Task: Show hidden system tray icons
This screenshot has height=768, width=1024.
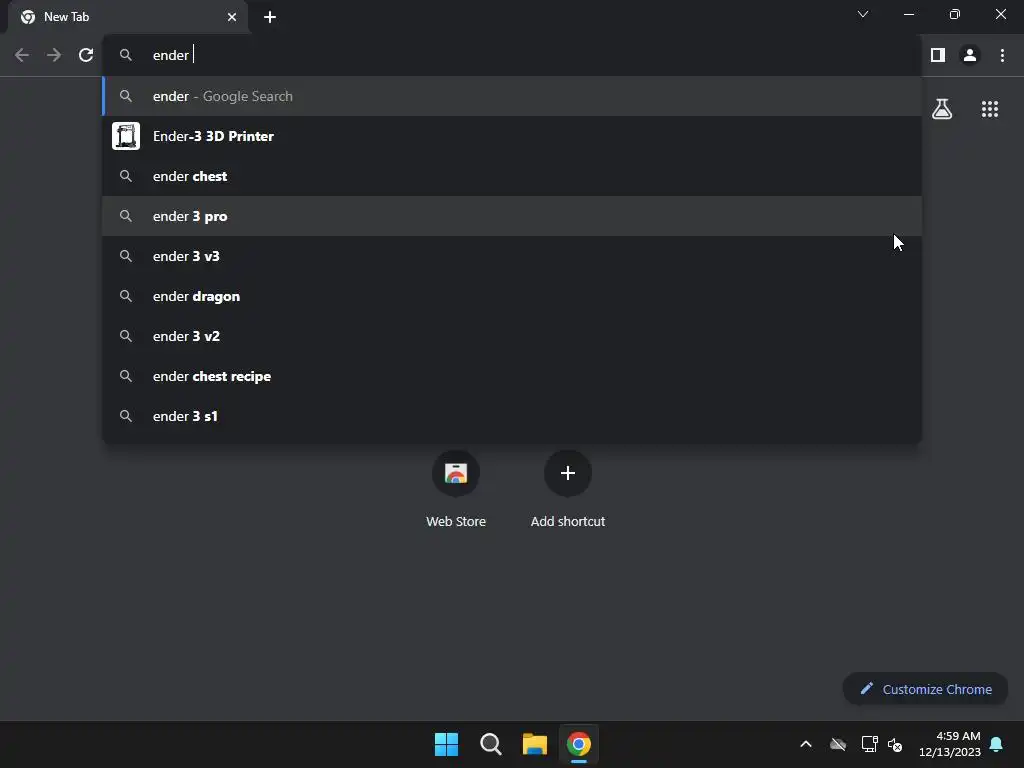Action: coord(806,744)
